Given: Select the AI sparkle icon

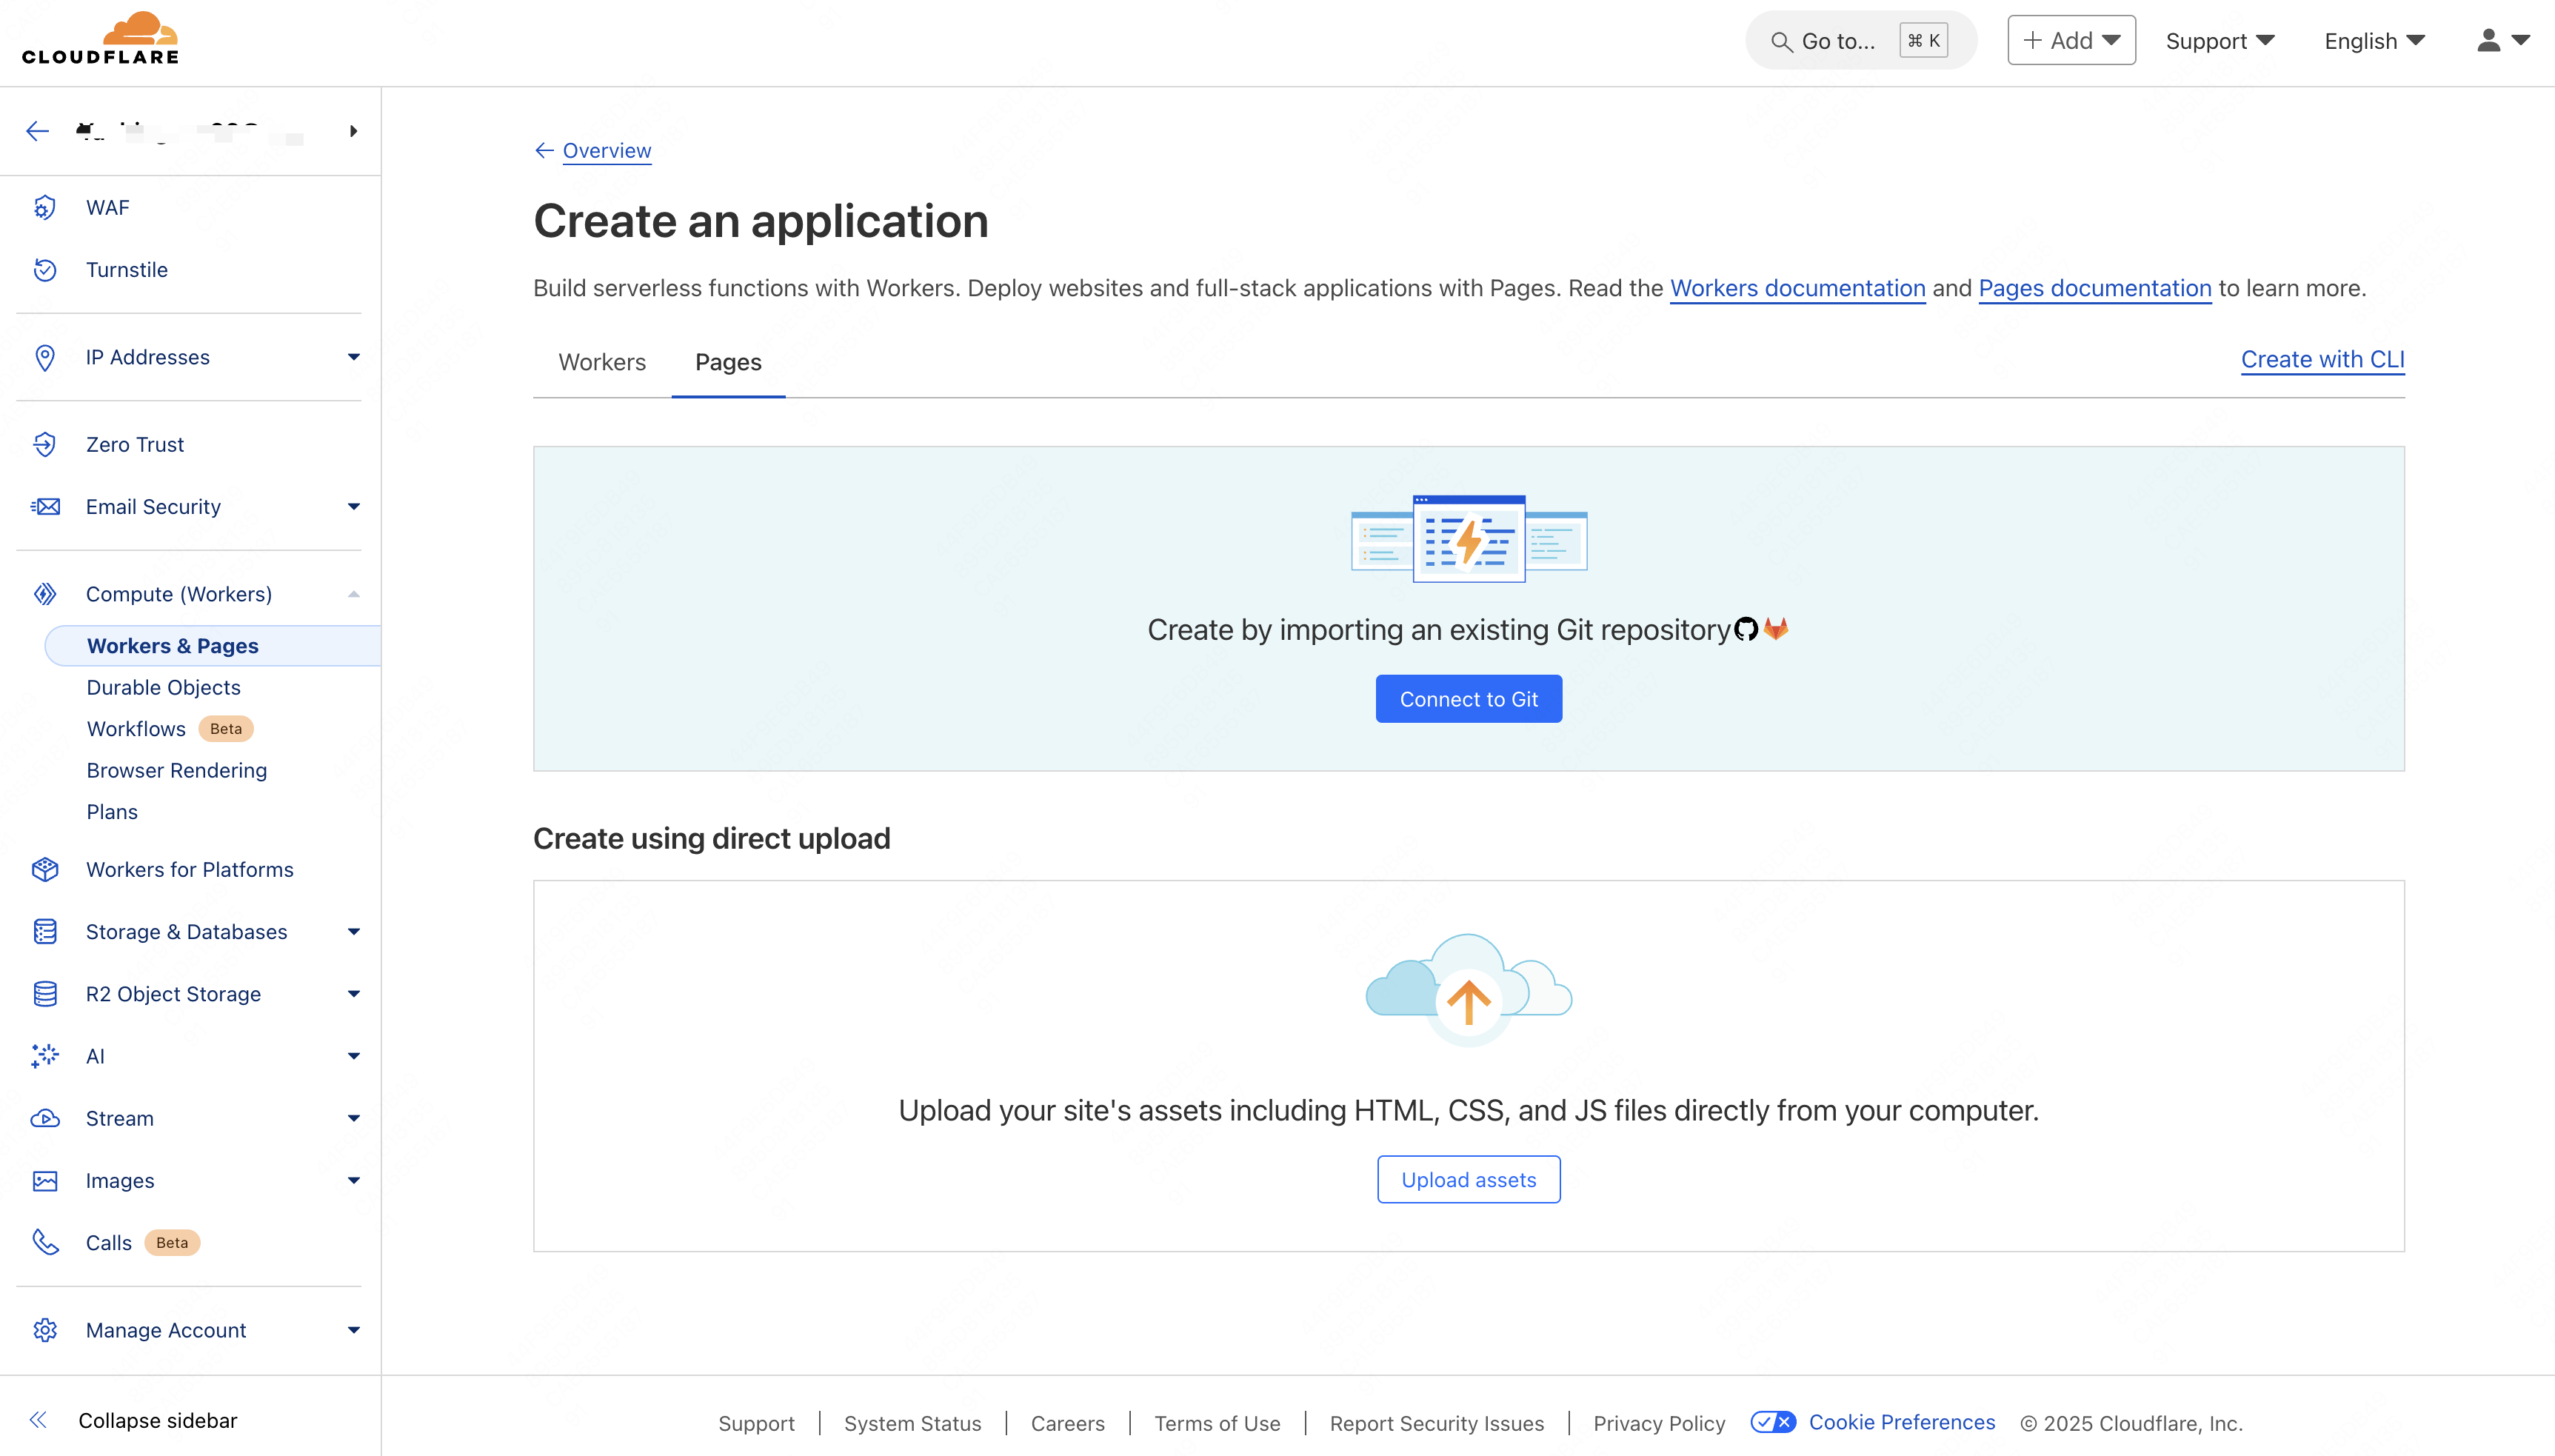Looking at the screenshot, I should [45, 1056].
